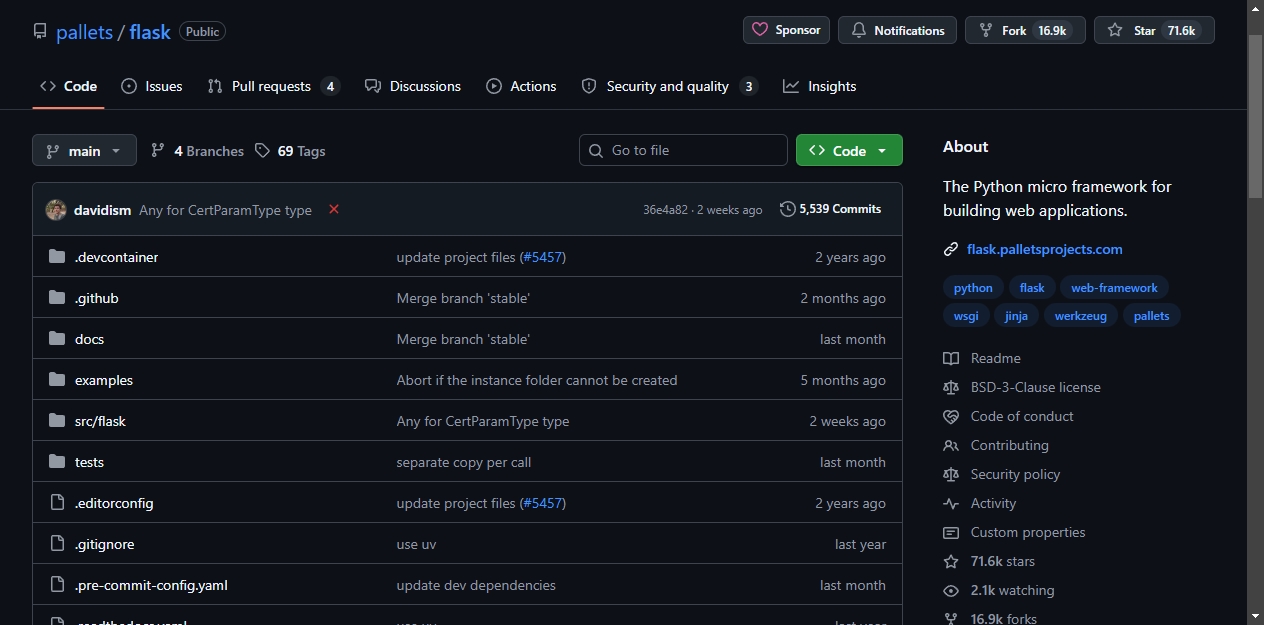This screenshot has width=1264, height=625.
Task: Open the .pre-commit-config.yaml file
Action: [x=151, y=585]
